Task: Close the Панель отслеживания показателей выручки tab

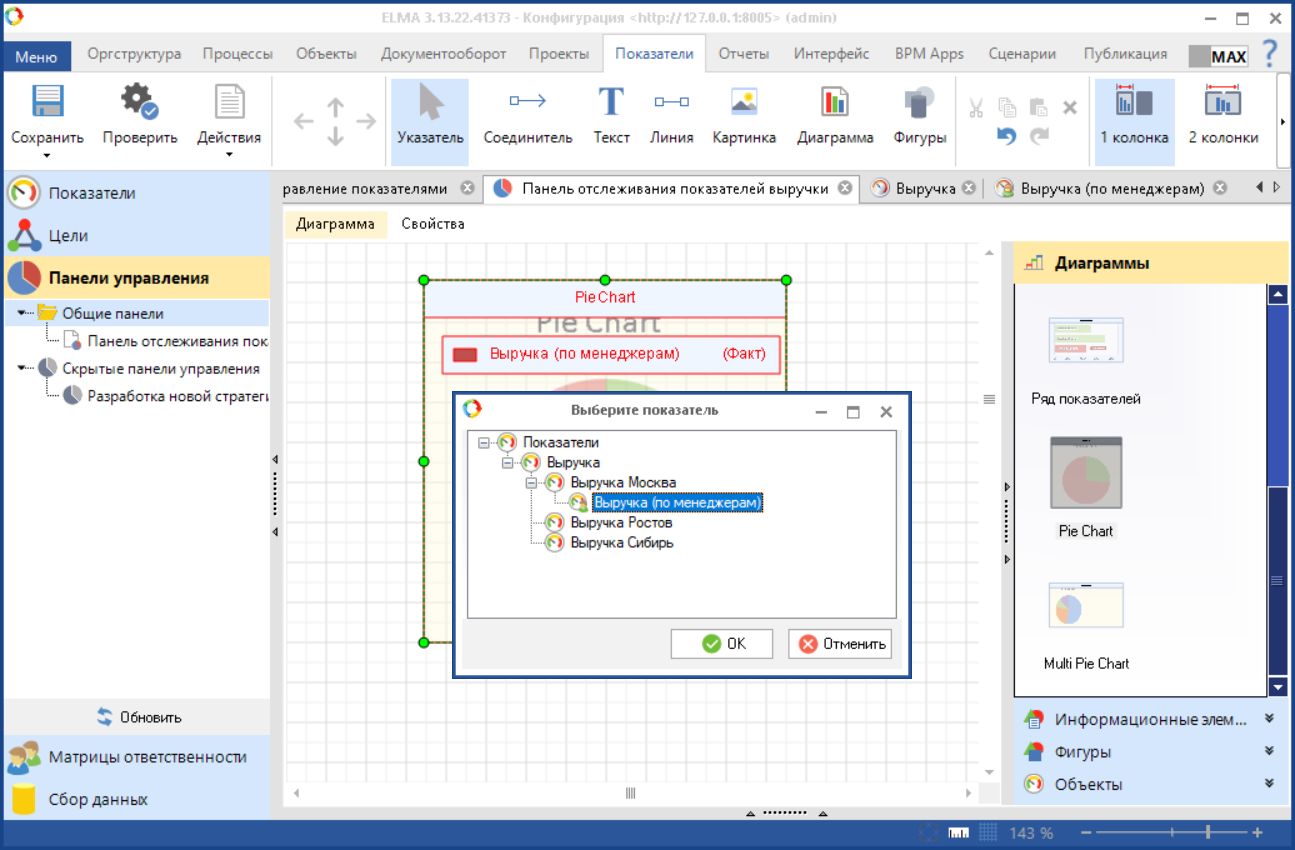Action: (845, 188)
